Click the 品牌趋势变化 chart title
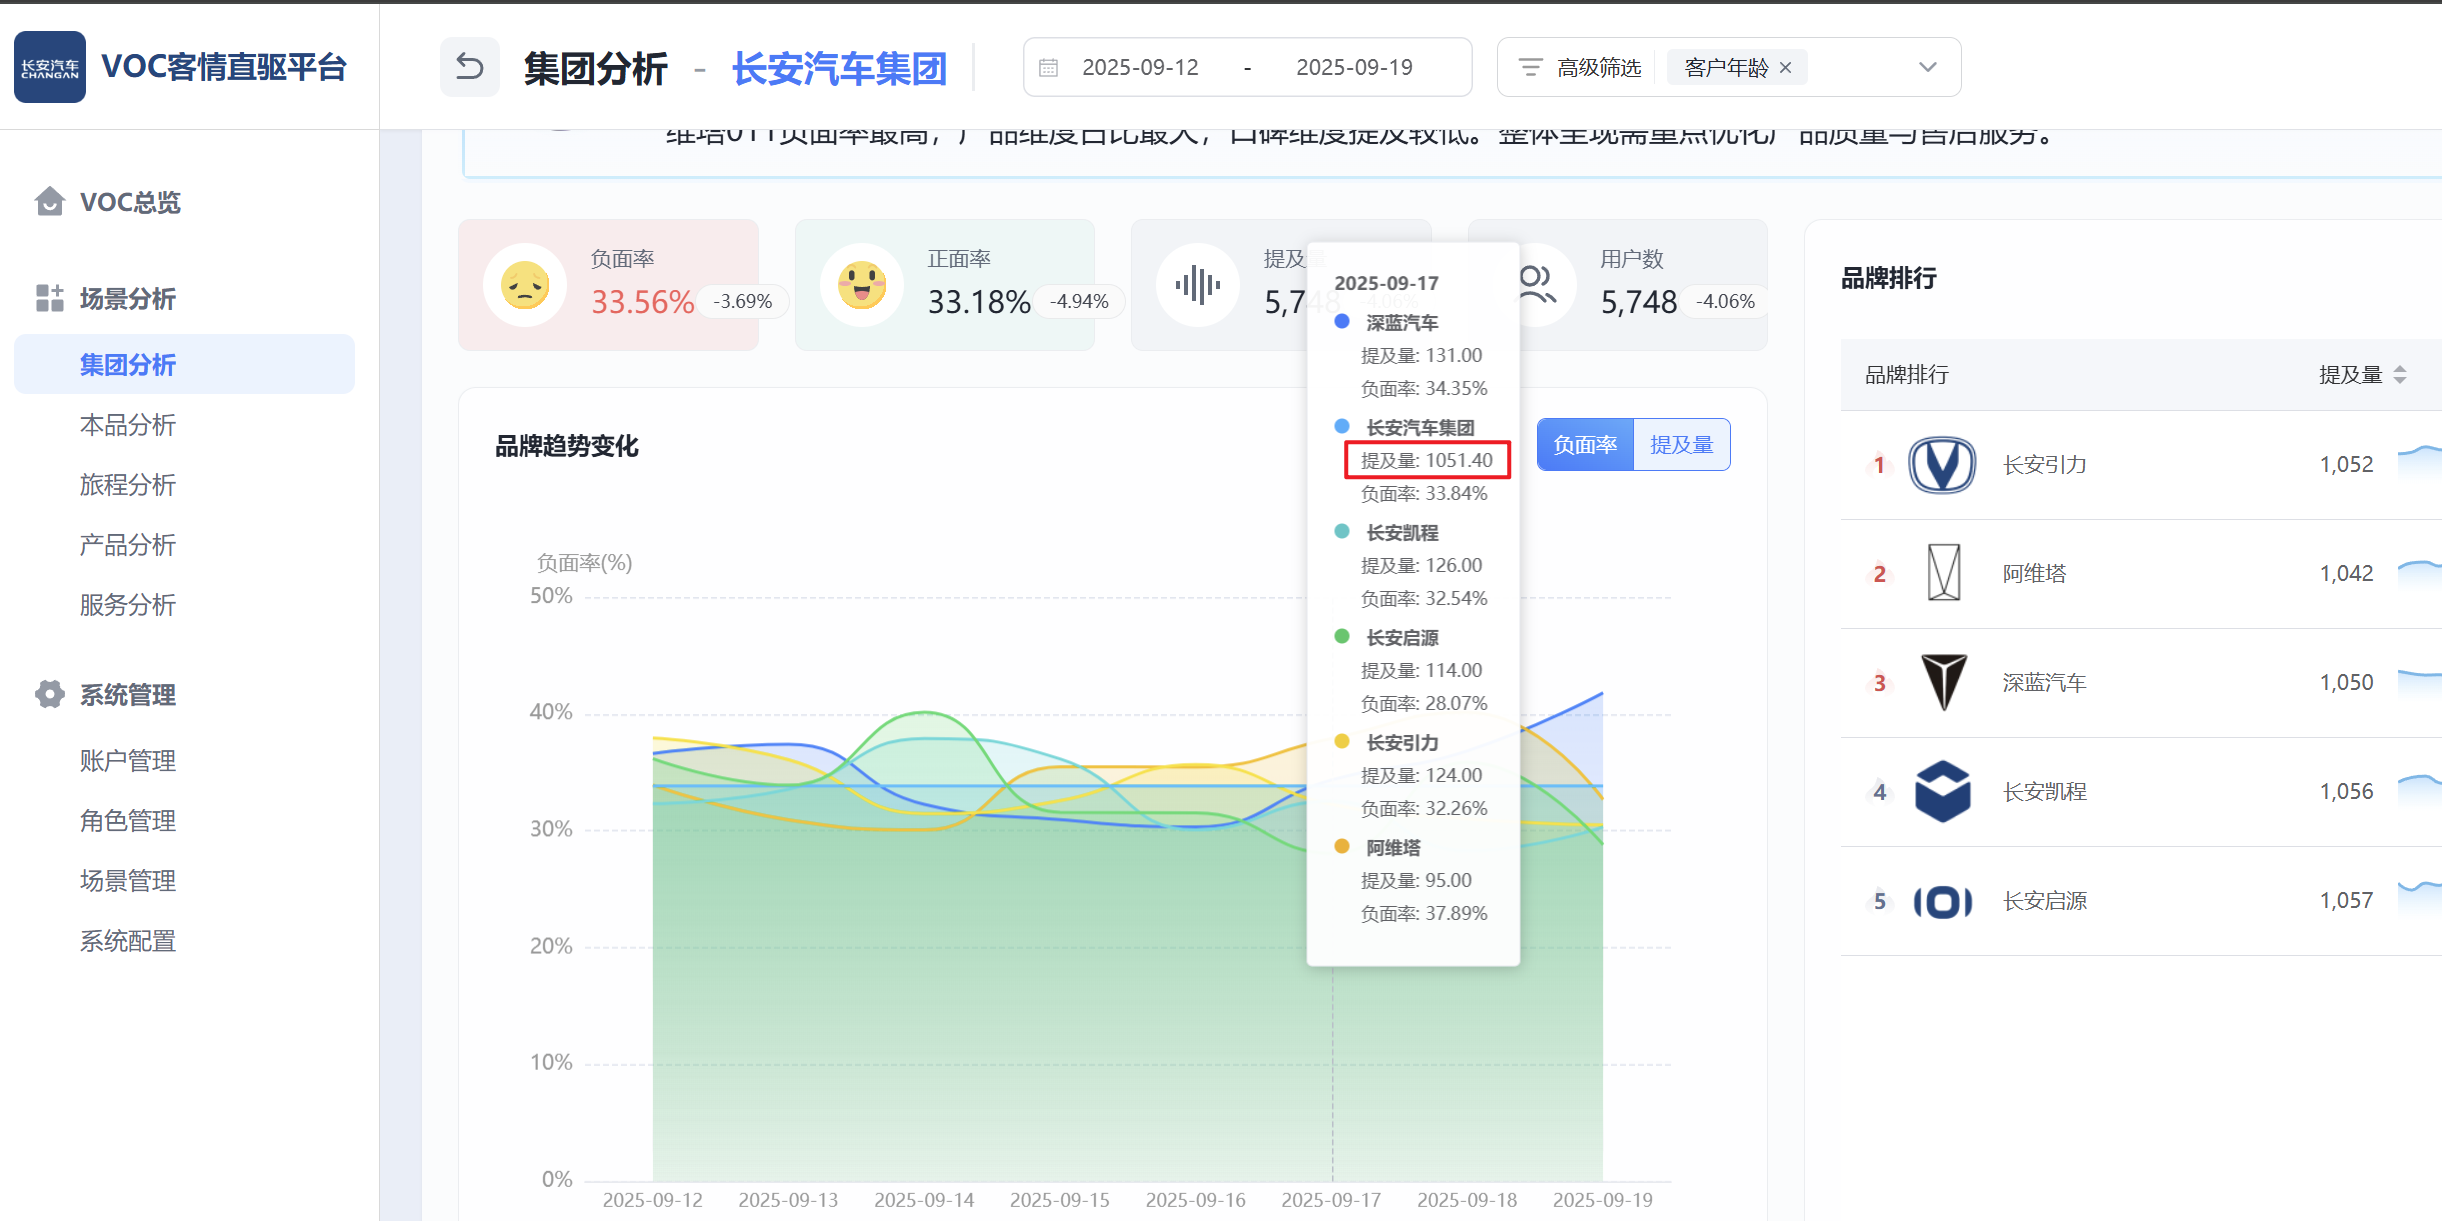The height and width of the screenshot is (1221, 2442). tap(567, 446)
